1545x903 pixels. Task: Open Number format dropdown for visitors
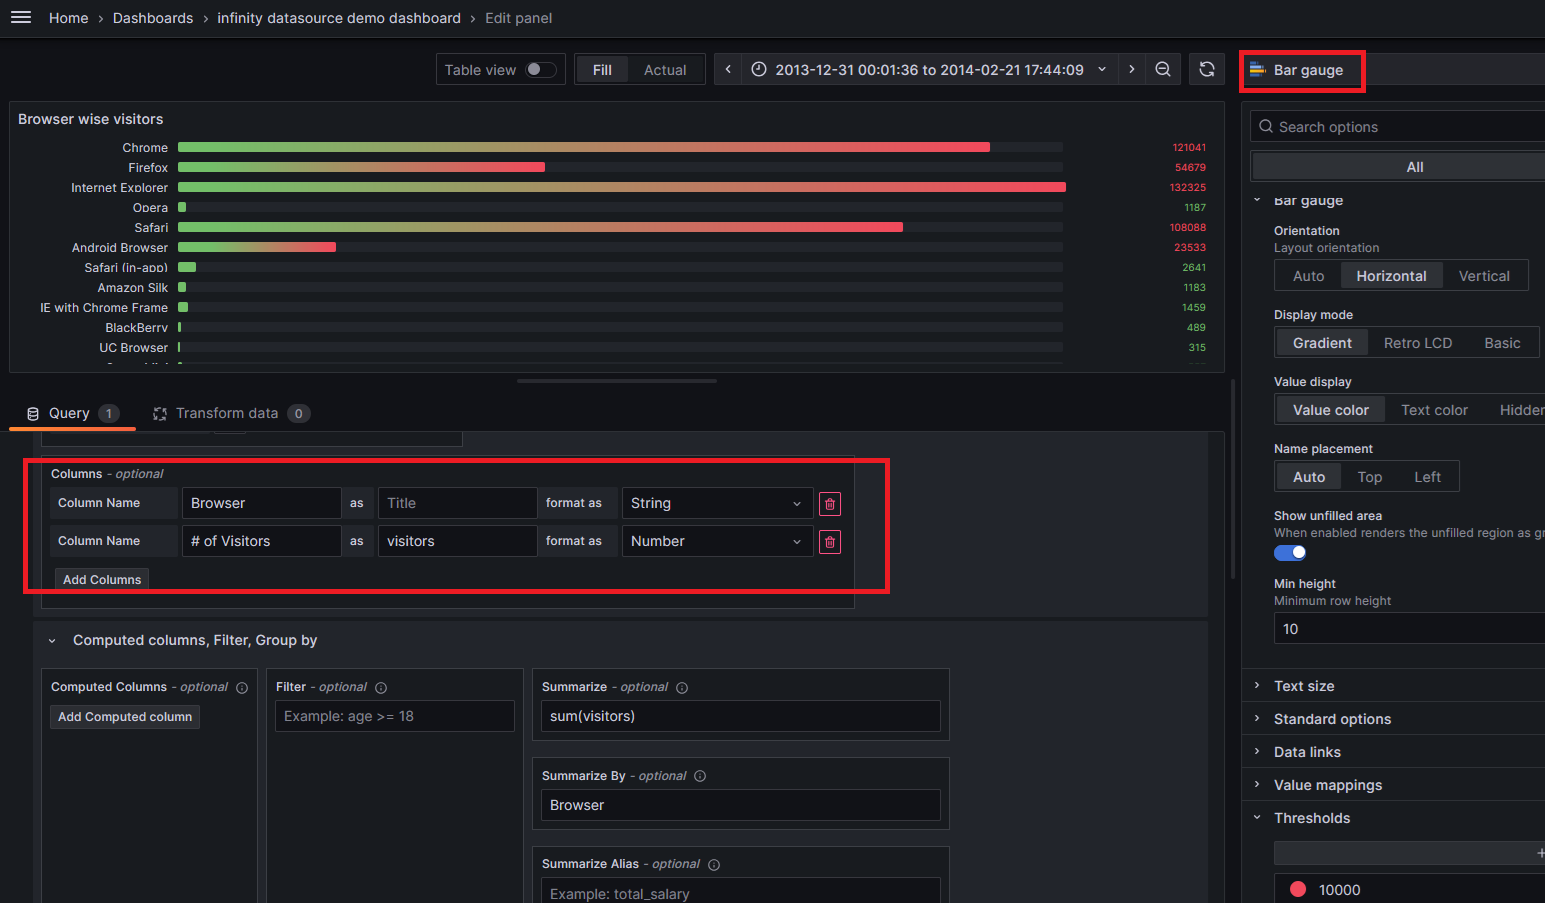coord(717,541)
